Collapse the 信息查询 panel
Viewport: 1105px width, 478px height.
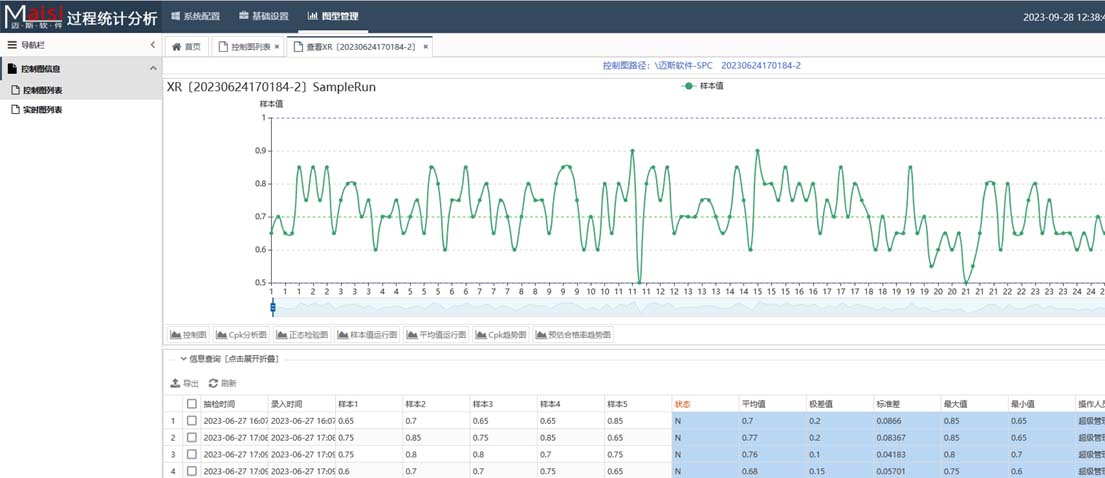(183, 359)
